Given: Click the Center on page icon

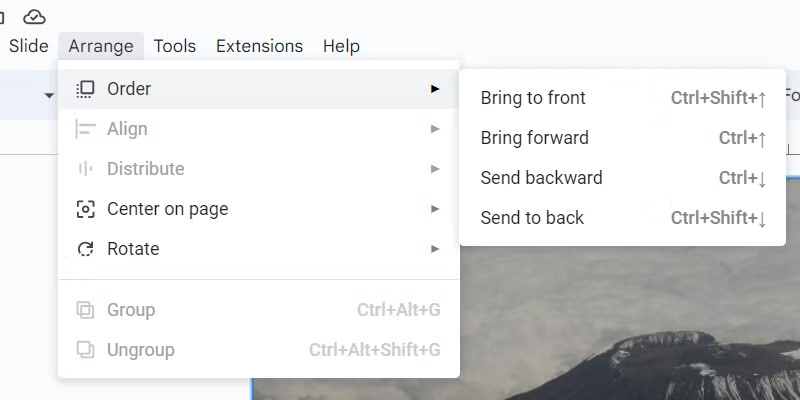Looking at the screenshot, I should (86, 209).
